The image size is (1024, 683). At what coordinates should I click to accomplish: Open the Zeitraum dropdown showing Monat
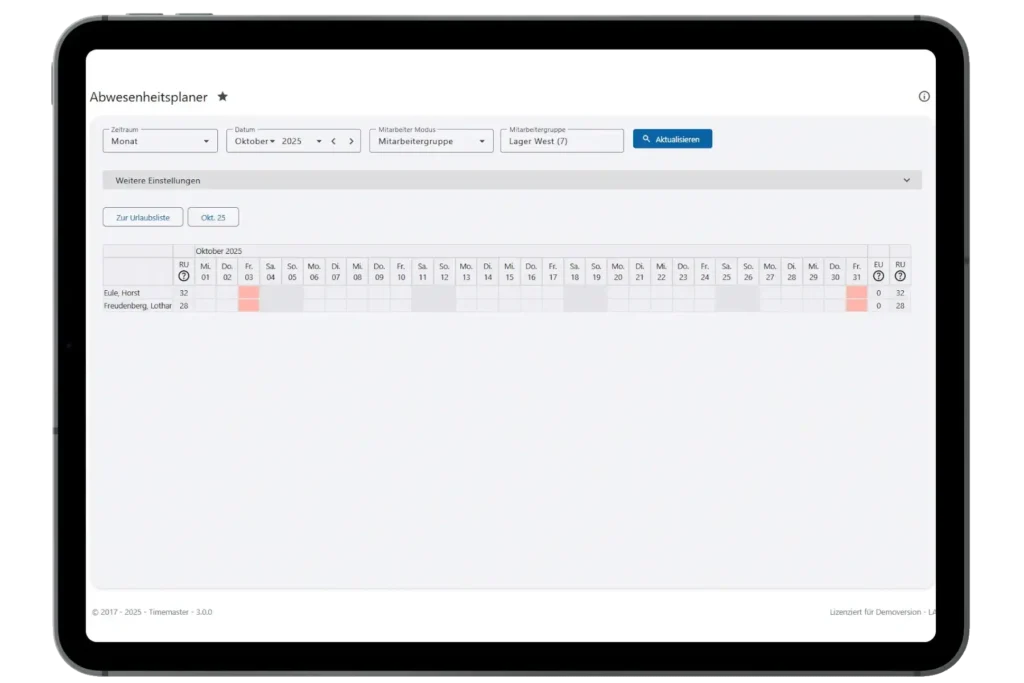[x=160, y=141]
